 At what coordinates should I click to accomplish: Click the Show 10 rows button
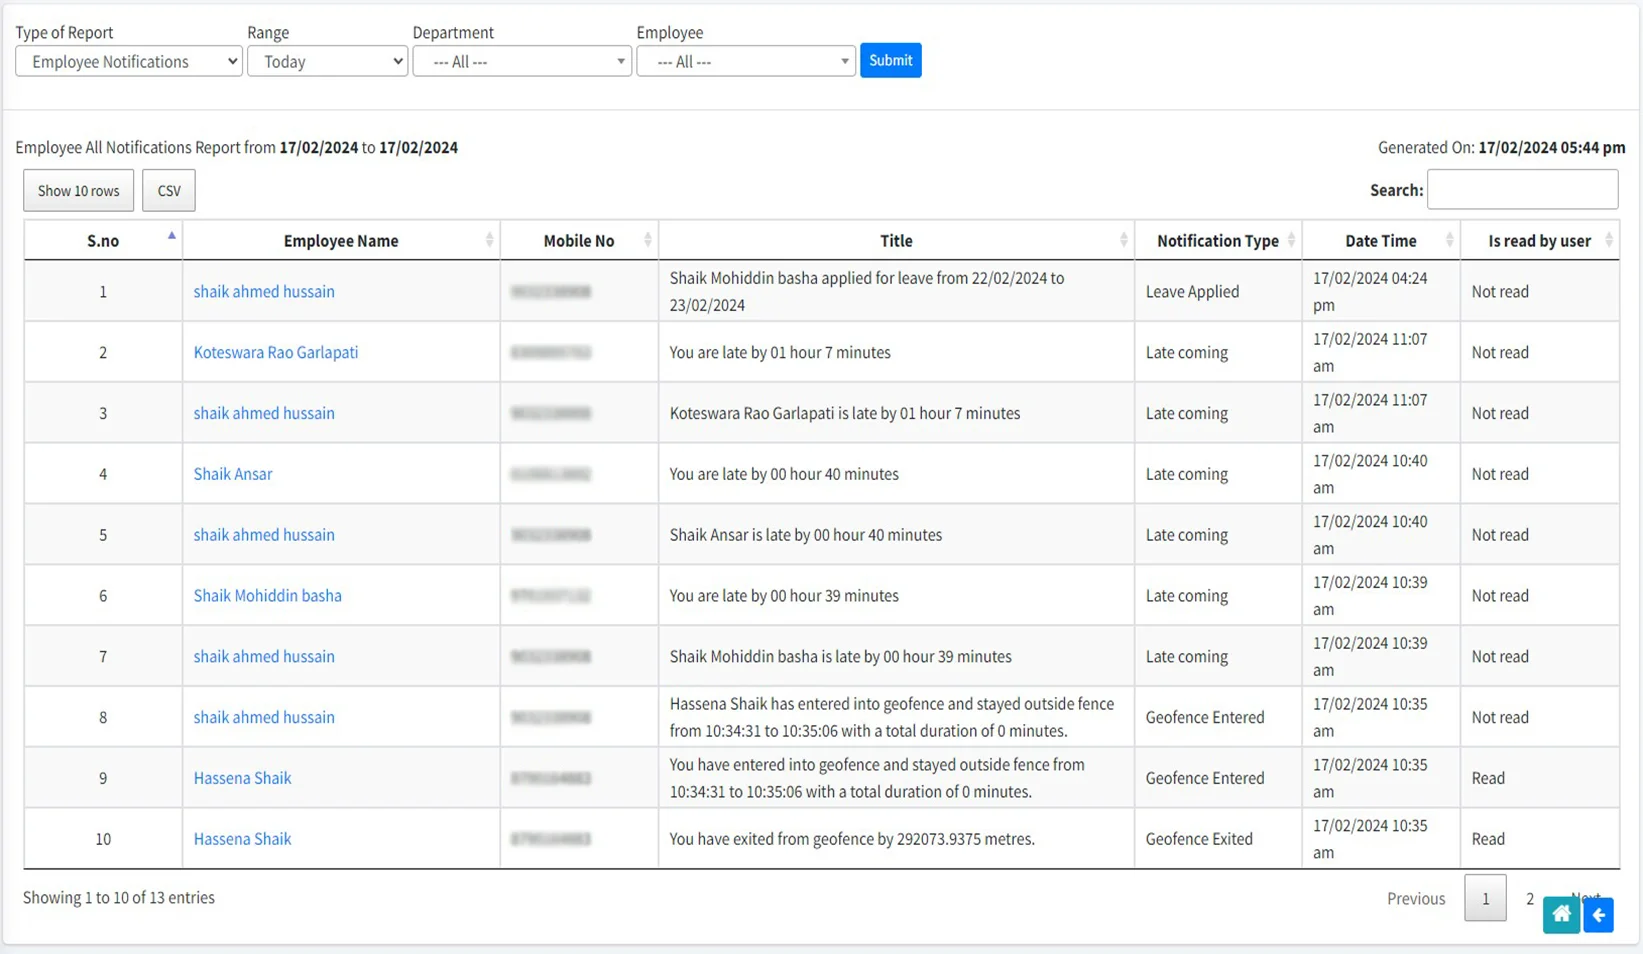point(78,190)
